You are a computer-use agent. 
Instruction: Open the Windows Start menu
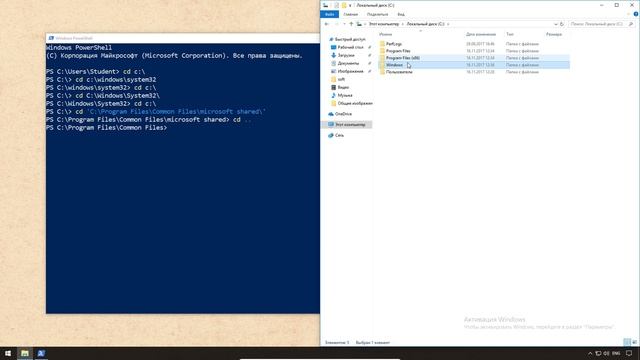coord(8,353)
